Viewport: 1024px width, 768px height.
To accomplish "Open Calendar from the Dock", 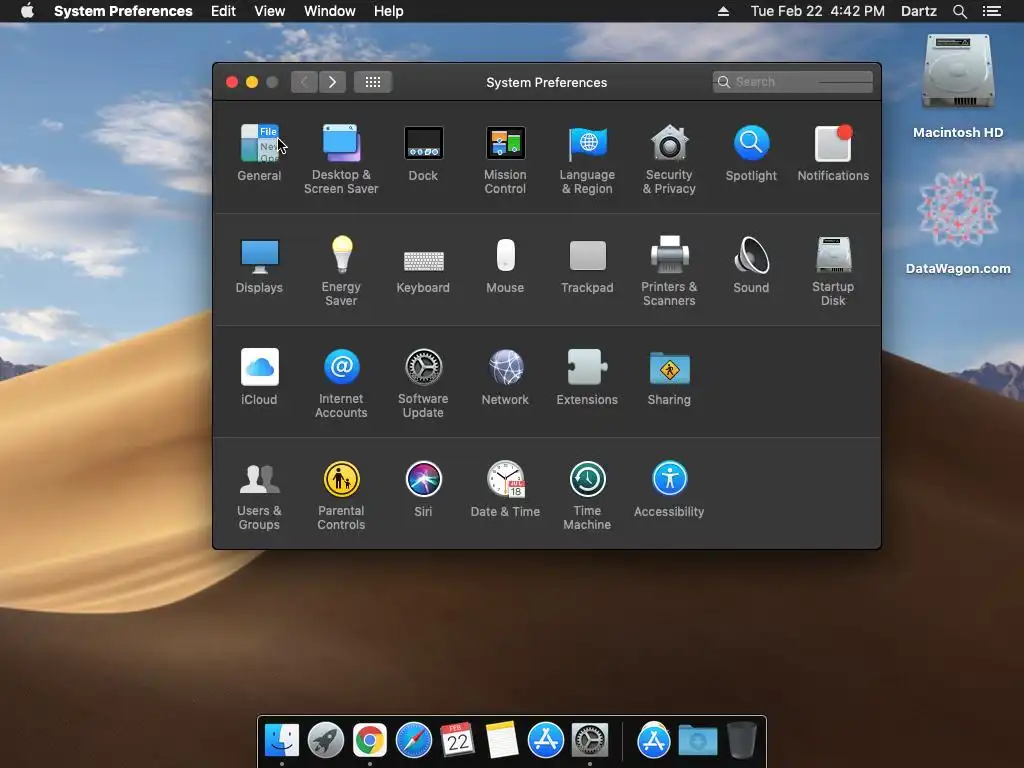I will click(457, 740).
